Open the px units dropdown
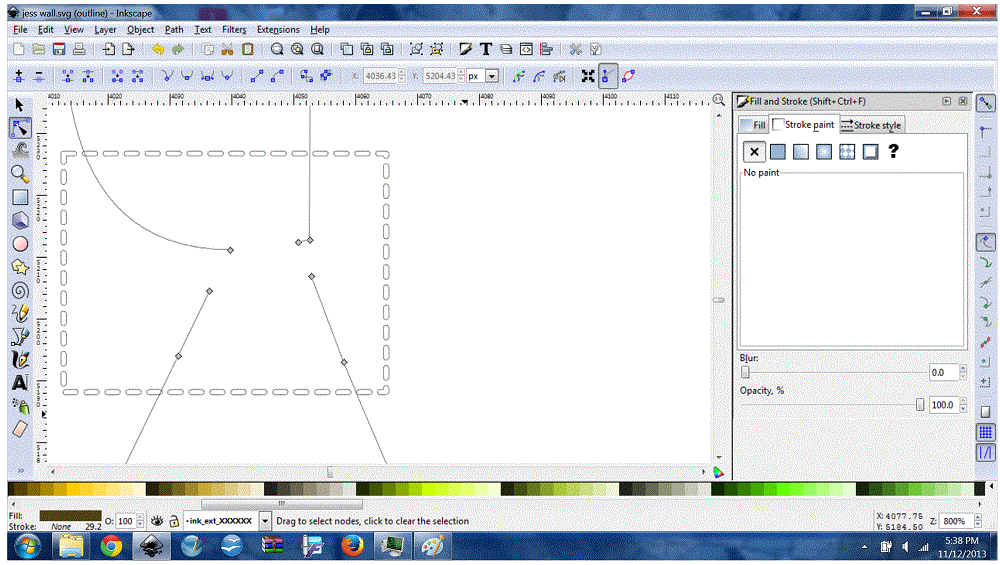Viewport: 1000px width, 565px height. [x=491, y=76]
